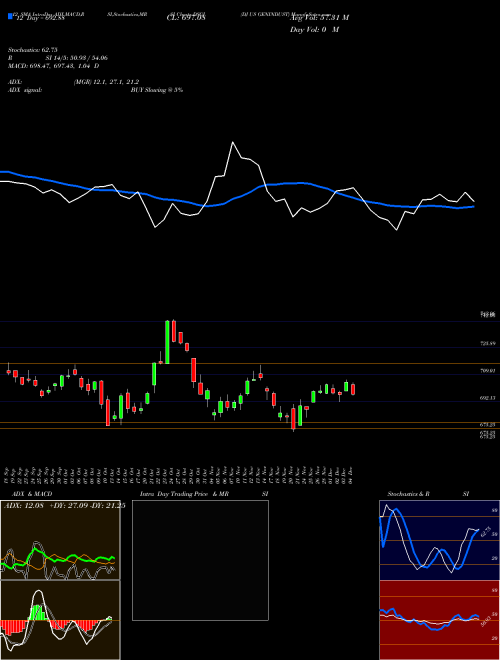Click the 'ADX signal:' label
500x660 pixels.
point(25,90)
